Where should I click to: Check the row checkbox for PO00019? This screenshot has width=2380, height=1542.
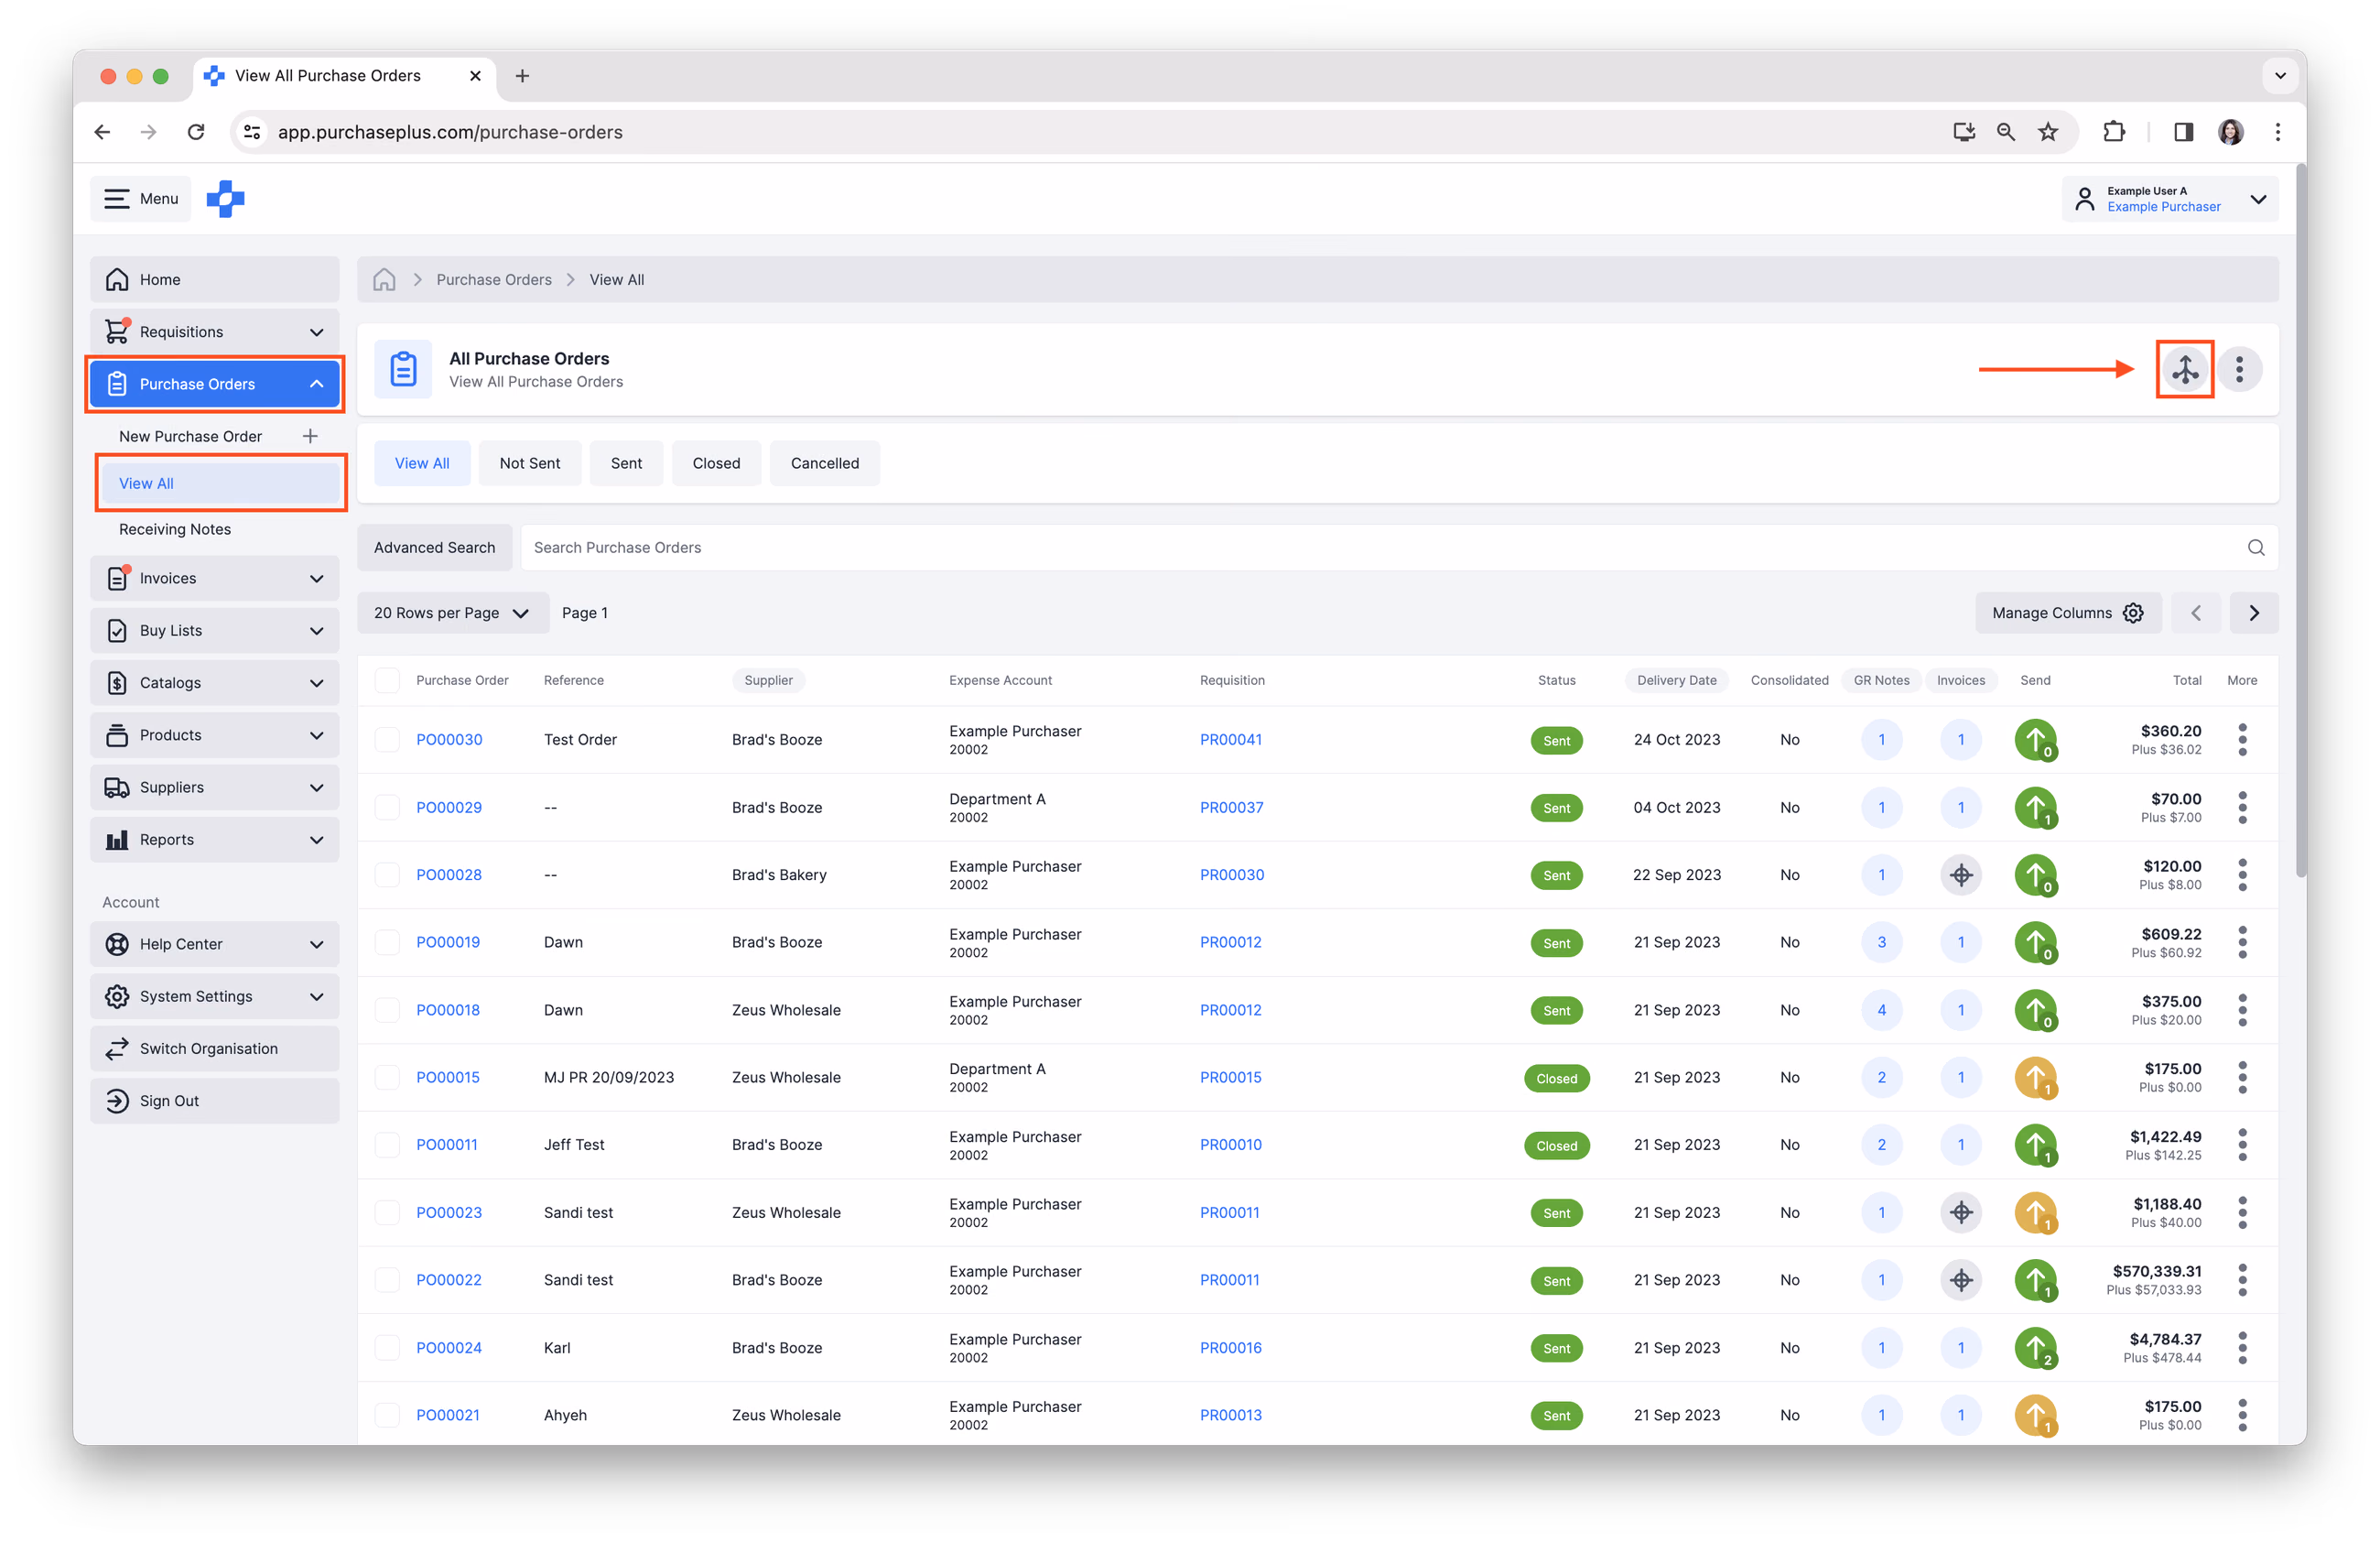coord(387,942)
